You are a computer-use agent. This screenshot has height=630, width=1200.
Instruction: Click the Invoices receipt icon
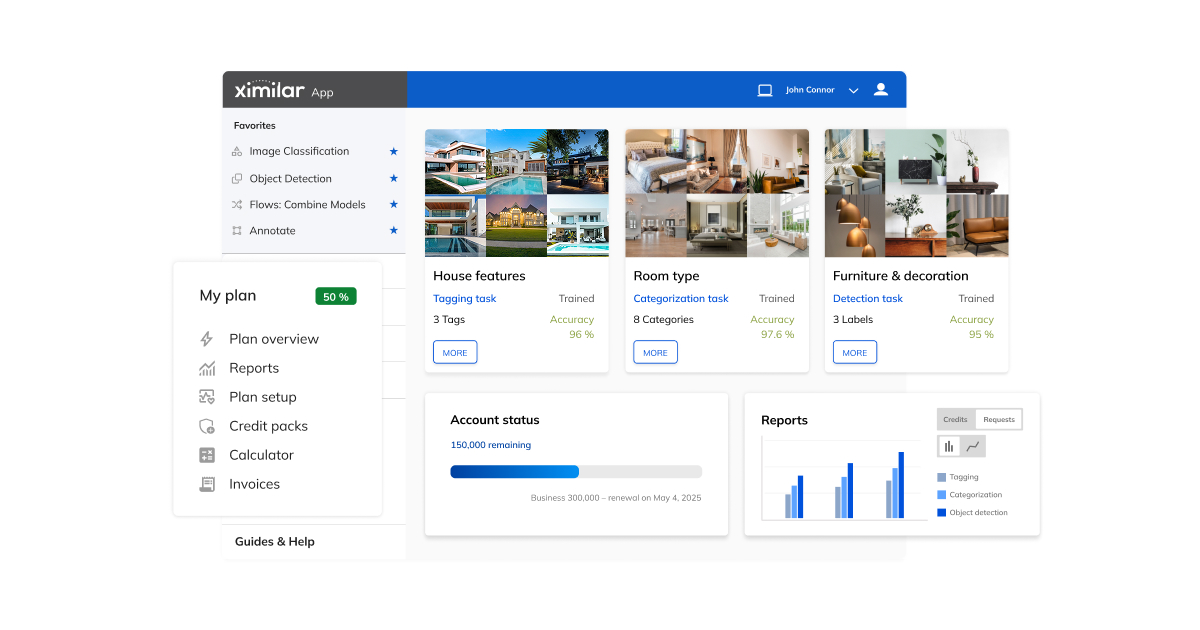click(207, 484)
